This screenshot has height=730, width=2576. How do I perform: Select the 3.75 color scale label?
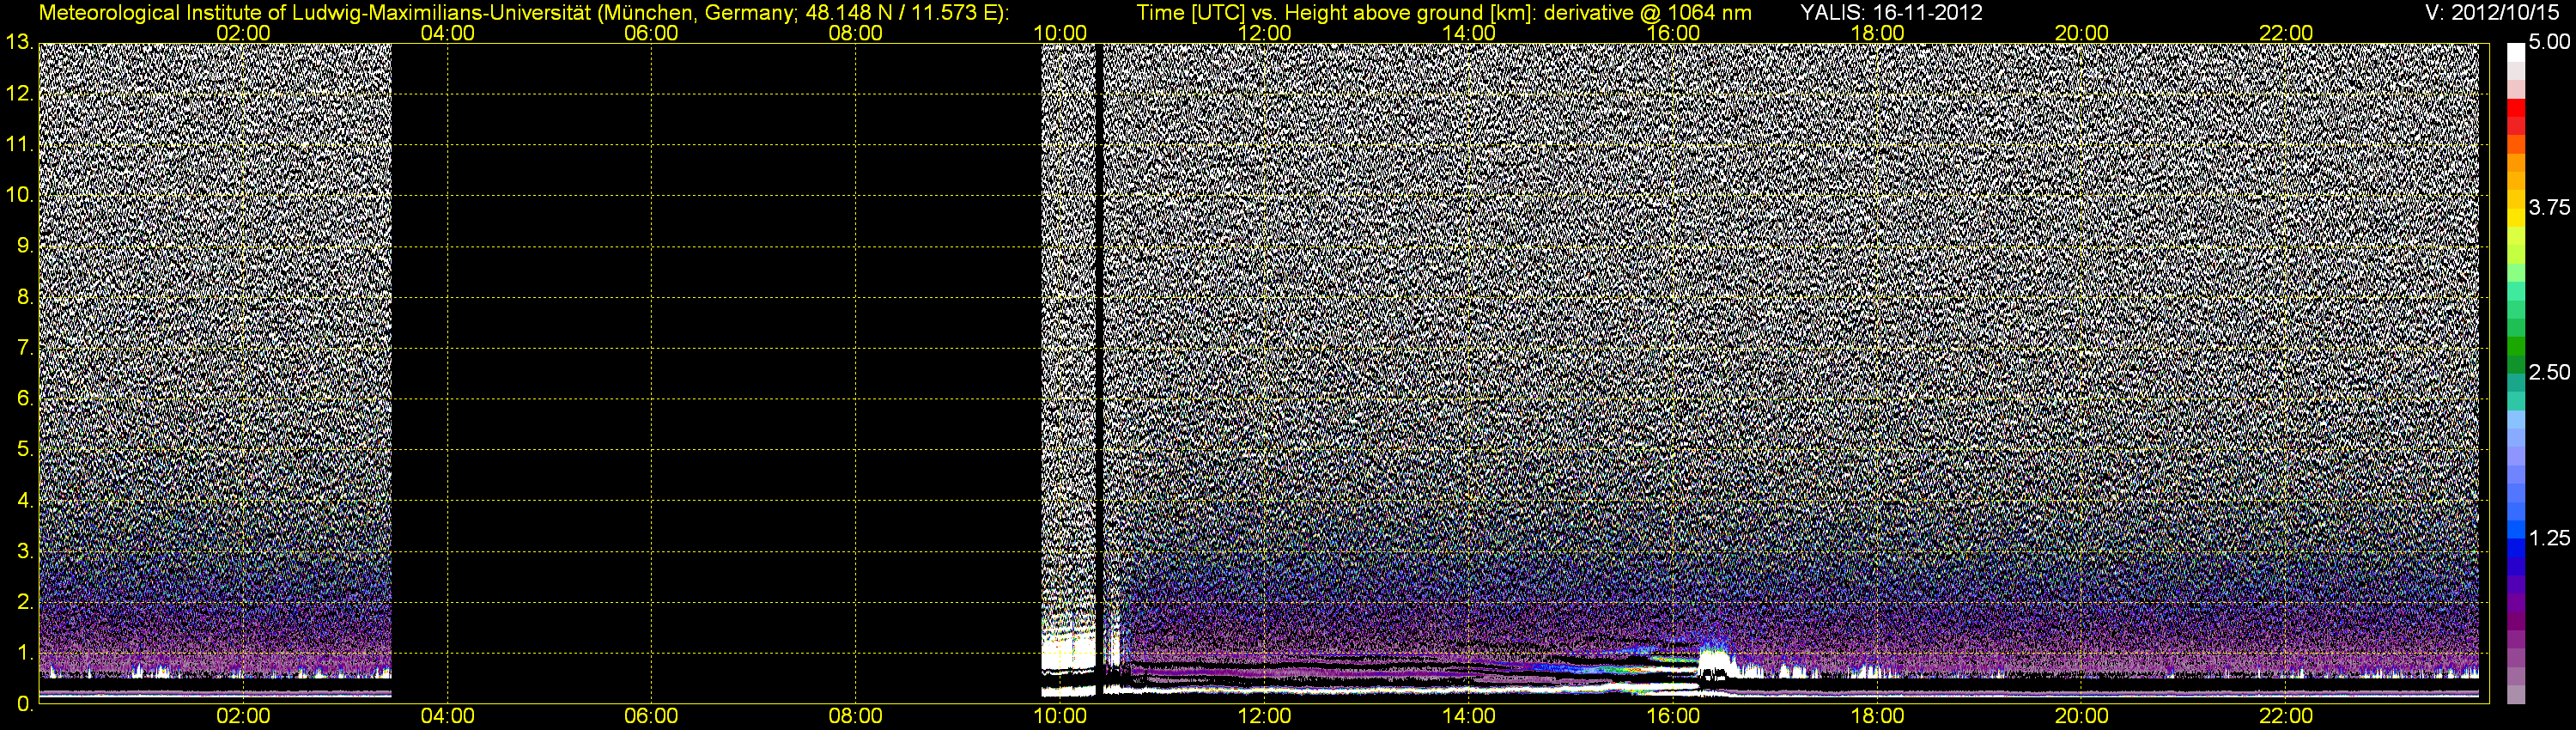[x=2548, y=207]
